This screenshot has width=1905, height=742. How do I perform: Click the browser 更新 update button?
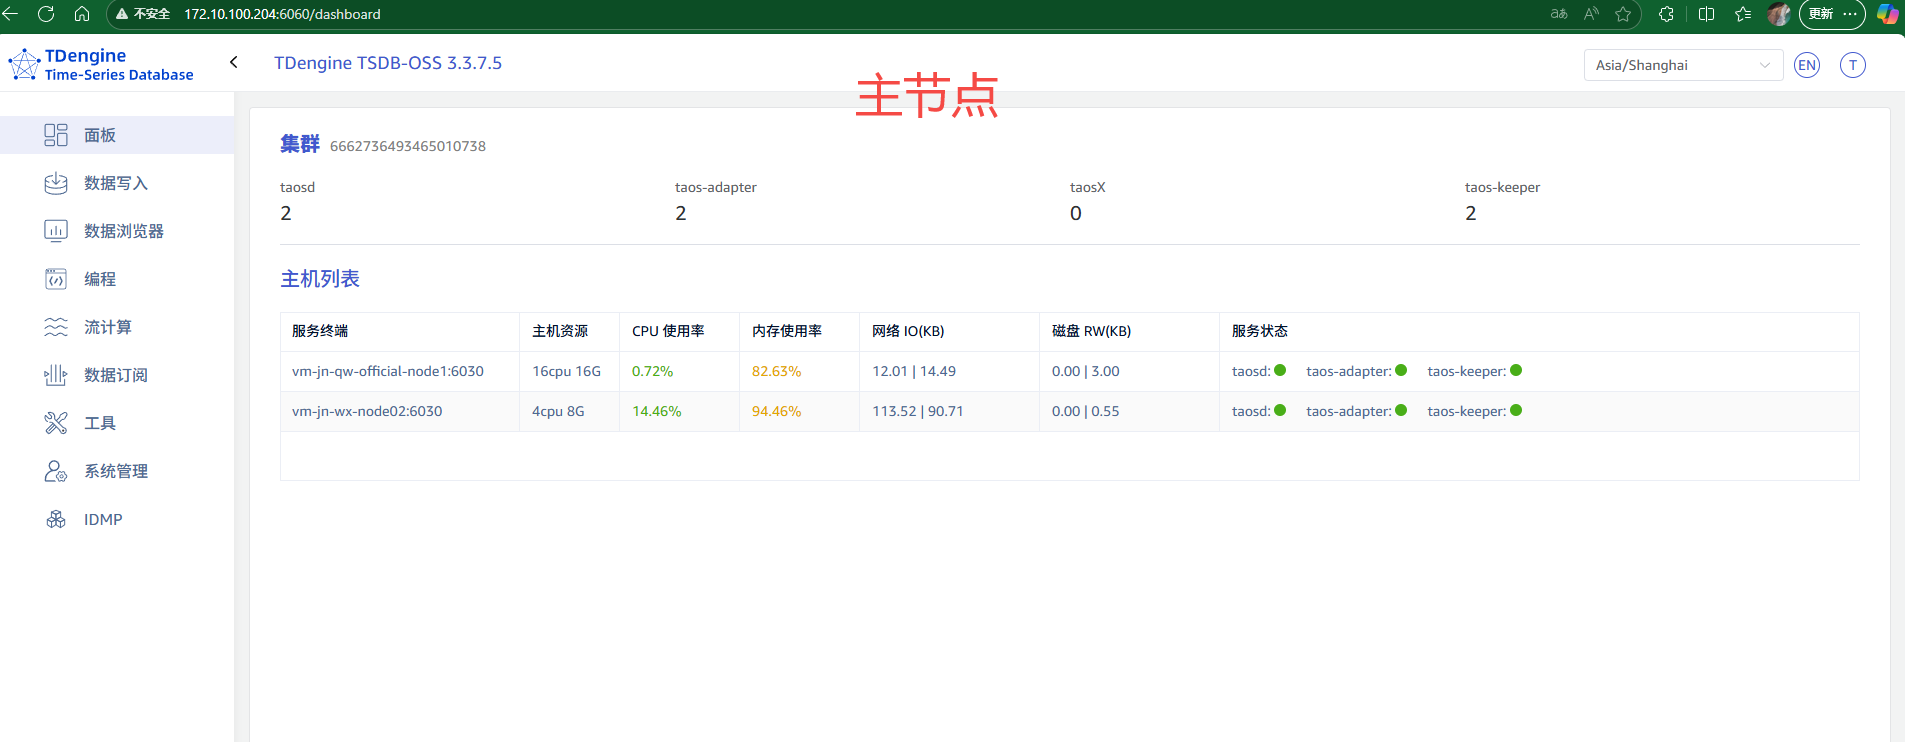1821,14
